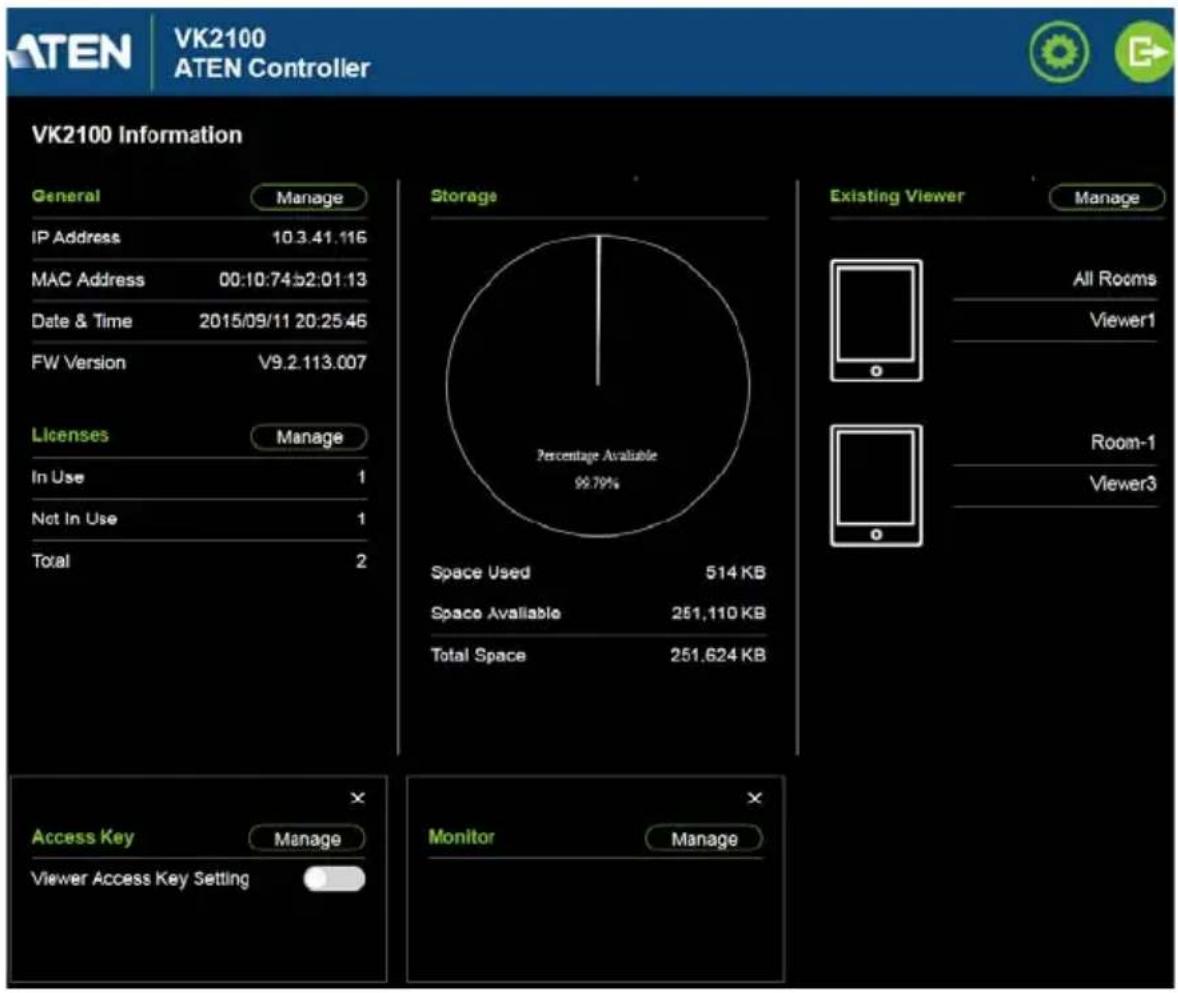Viewport: 1178px width, 993px height.
Task: Close the Monitor panel
Action: 755,798
